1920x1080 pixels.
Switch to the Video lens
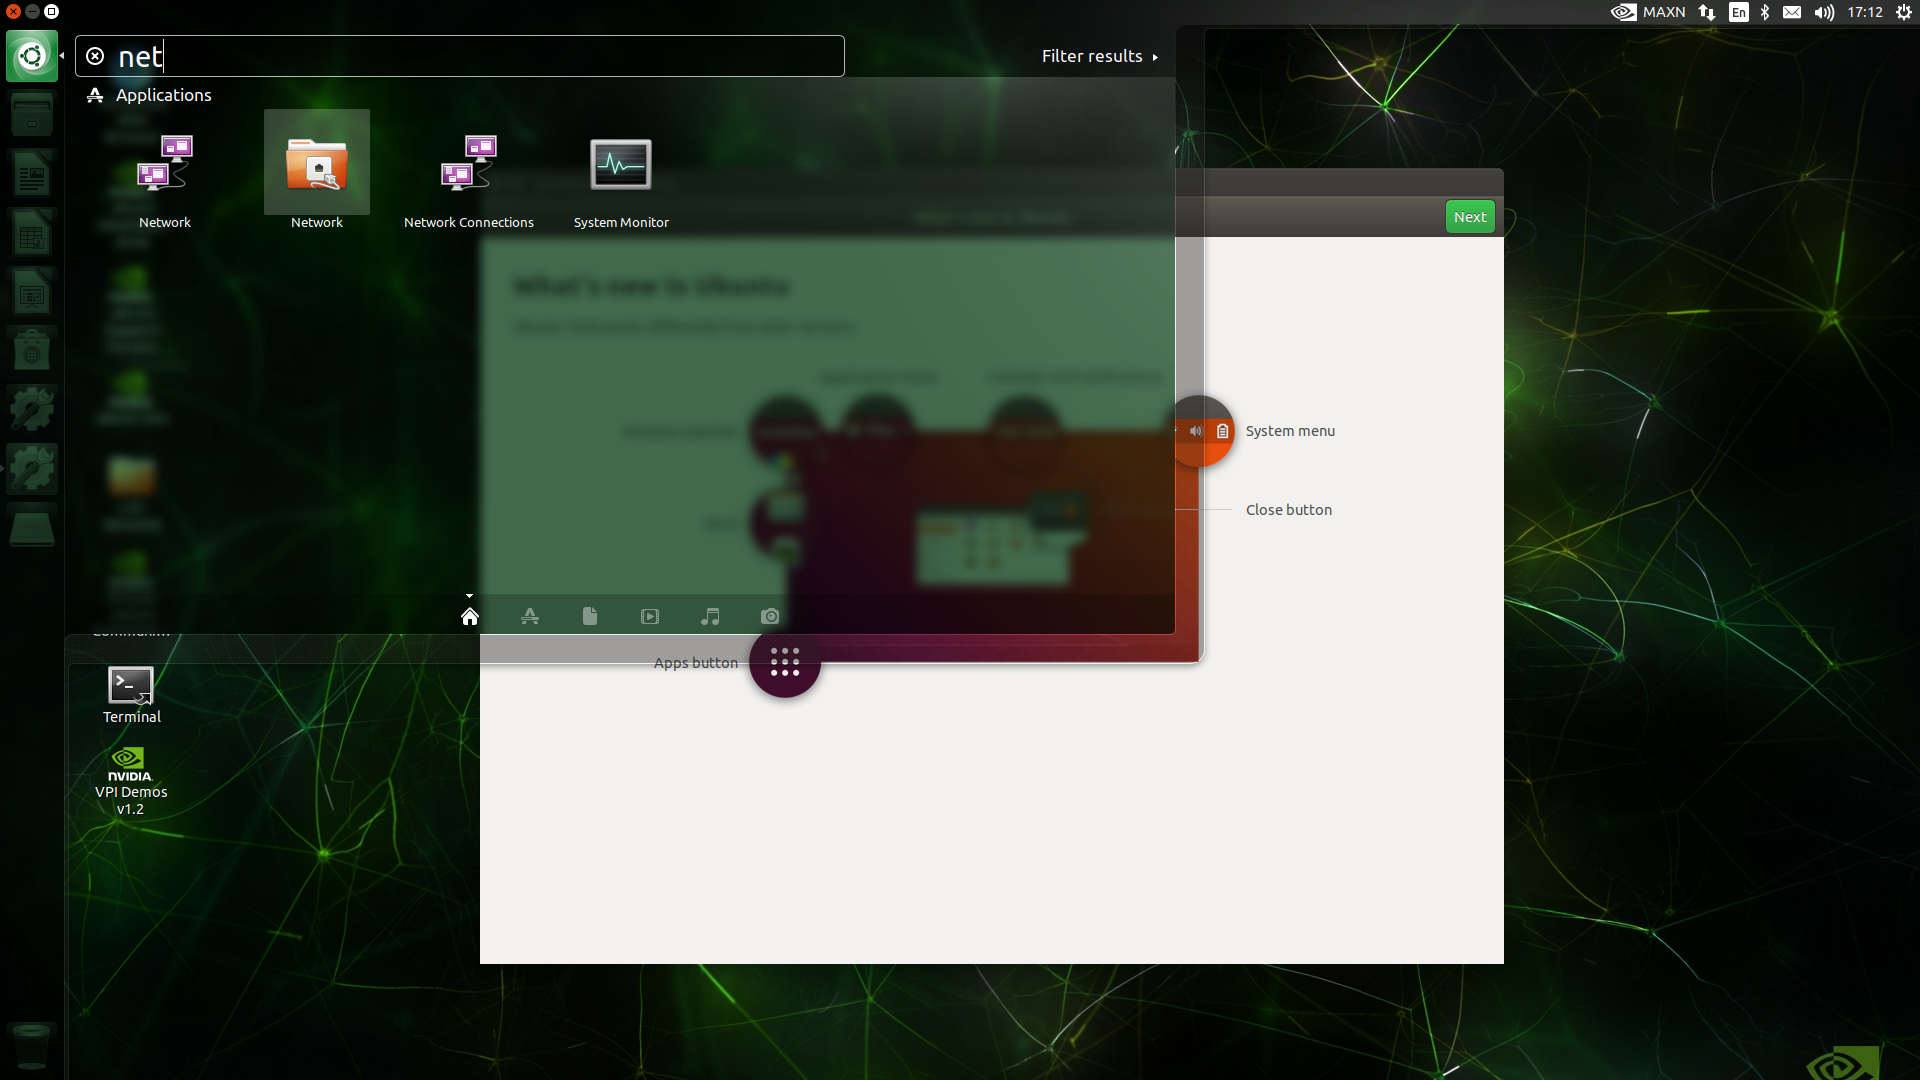pos(650,616)
